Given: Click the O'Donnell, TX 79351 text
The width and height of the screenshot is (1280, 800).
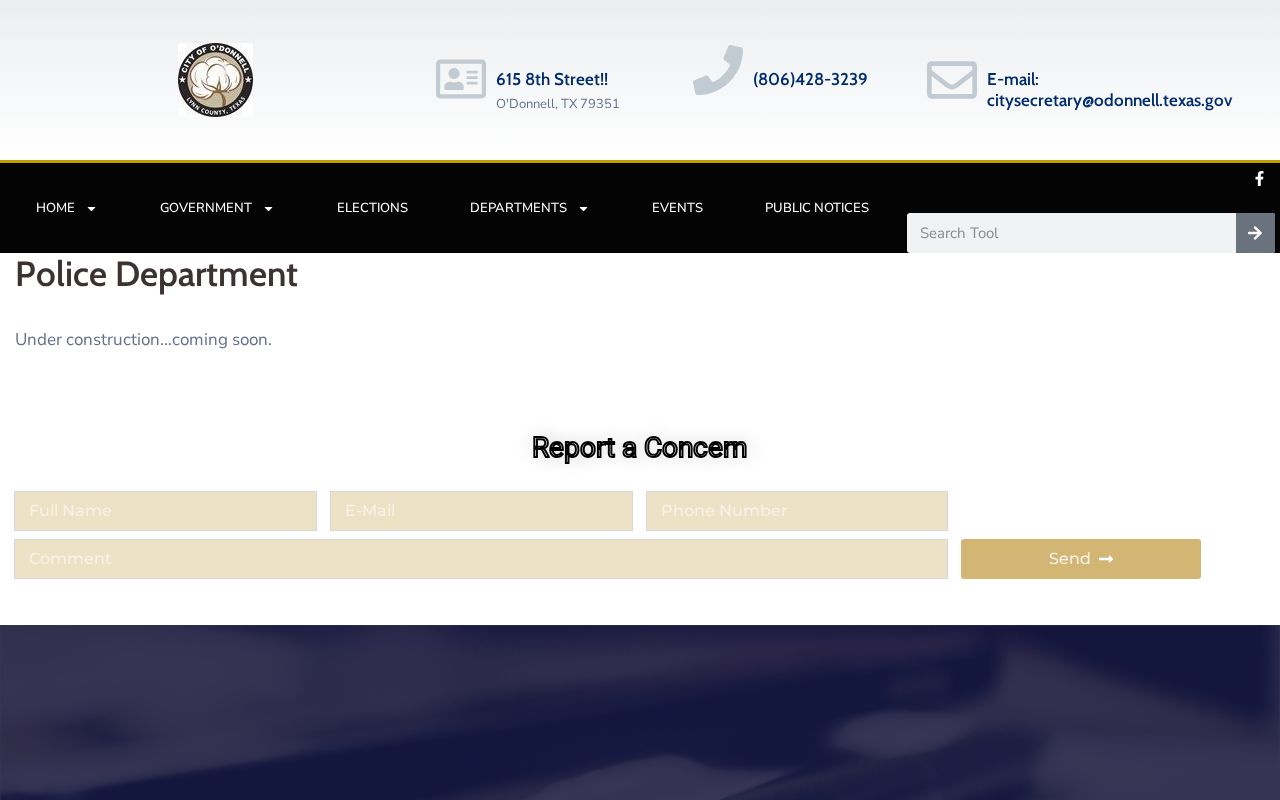Looking at the screenshot, I should click(558, 104).
